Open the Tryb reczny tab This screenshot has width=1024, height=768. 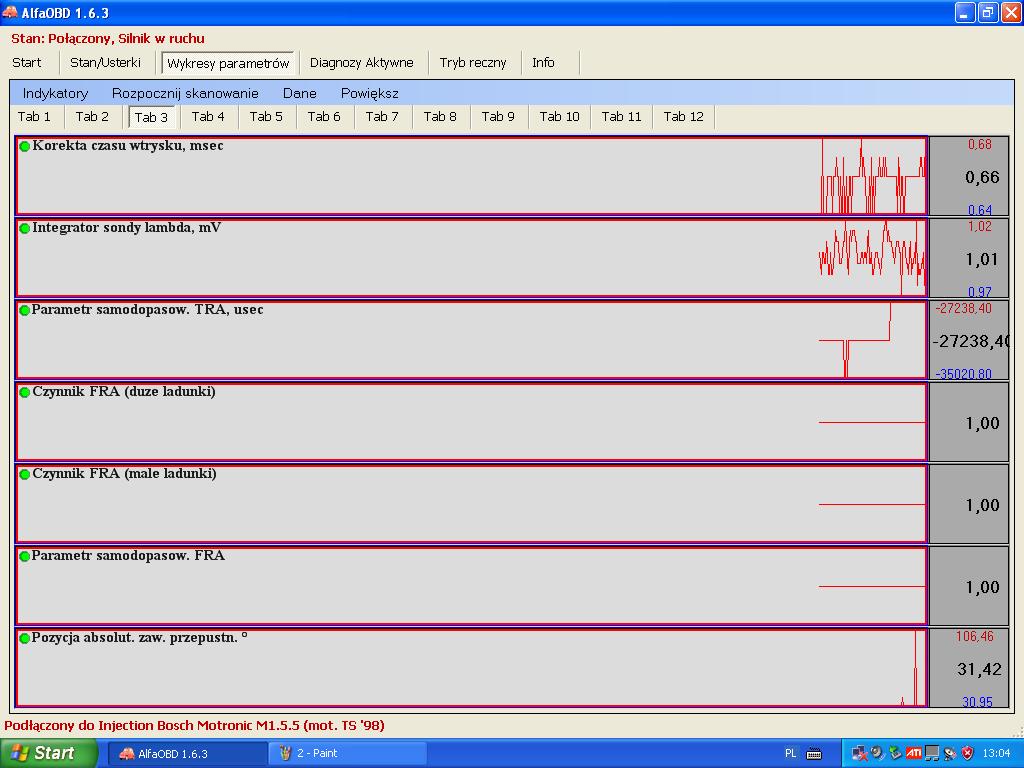pos(473,62)
